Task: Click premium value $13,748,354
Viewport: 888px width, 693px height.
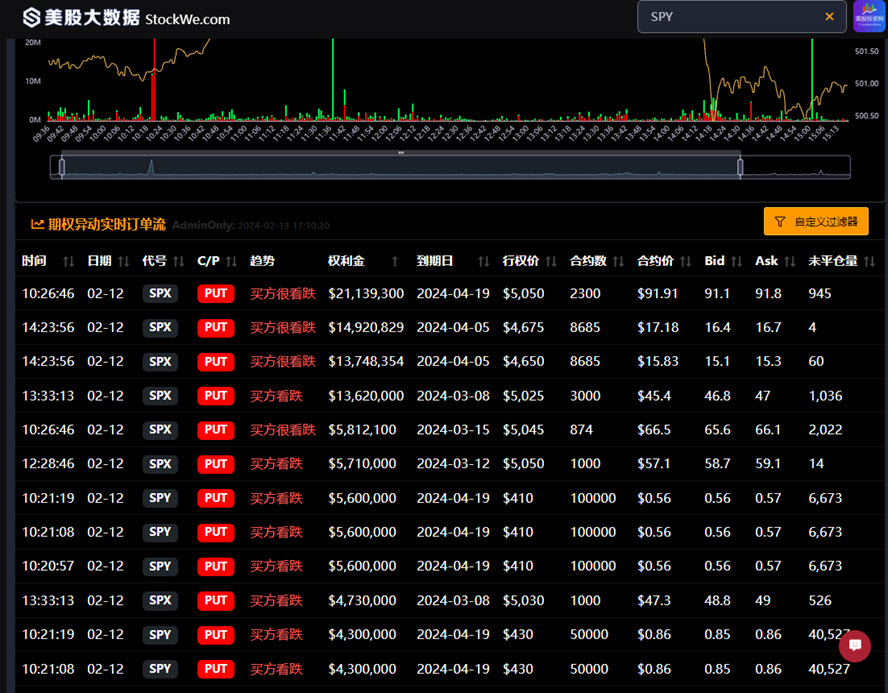Action: [x=366, y=361]
